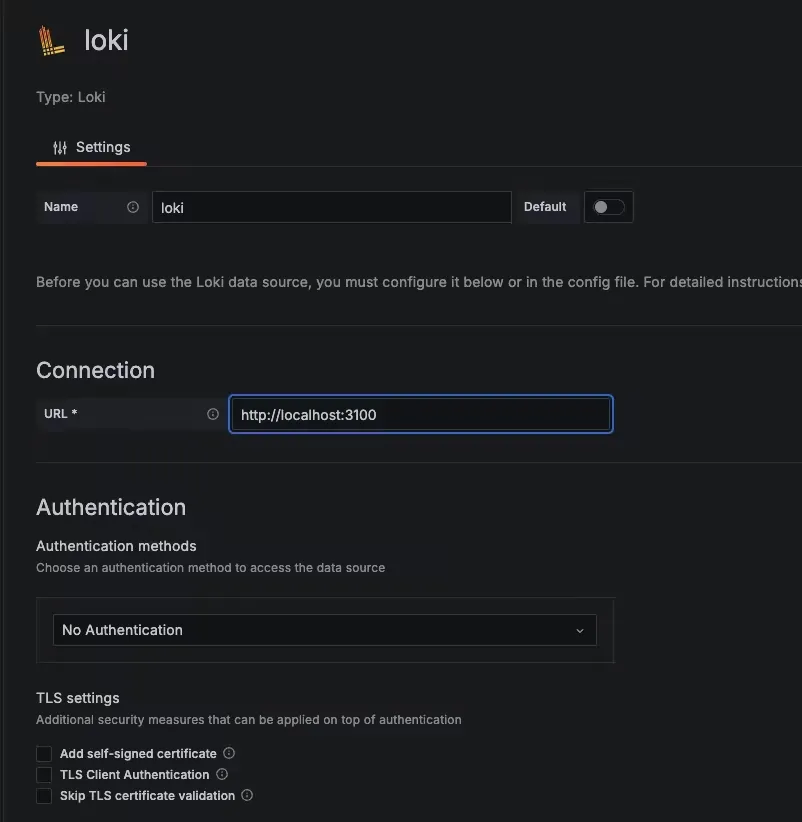
Task: Click the info icon beside Name label
Action: click(x=133, y=207)
